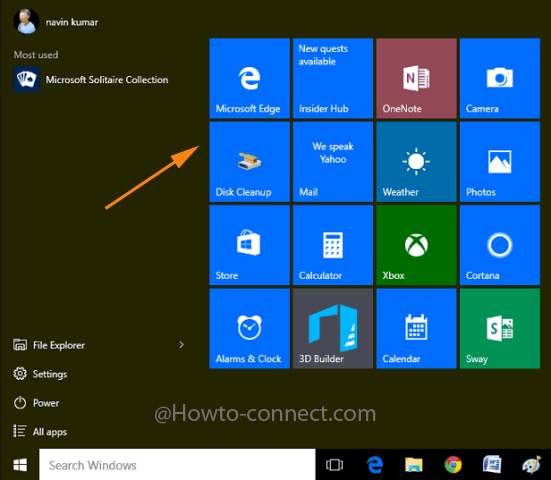Open File Explorer from the taskbar
Image resolution: width=551 pixels, height=480 pixels.
pyautogui.click(x=414, y=465)
